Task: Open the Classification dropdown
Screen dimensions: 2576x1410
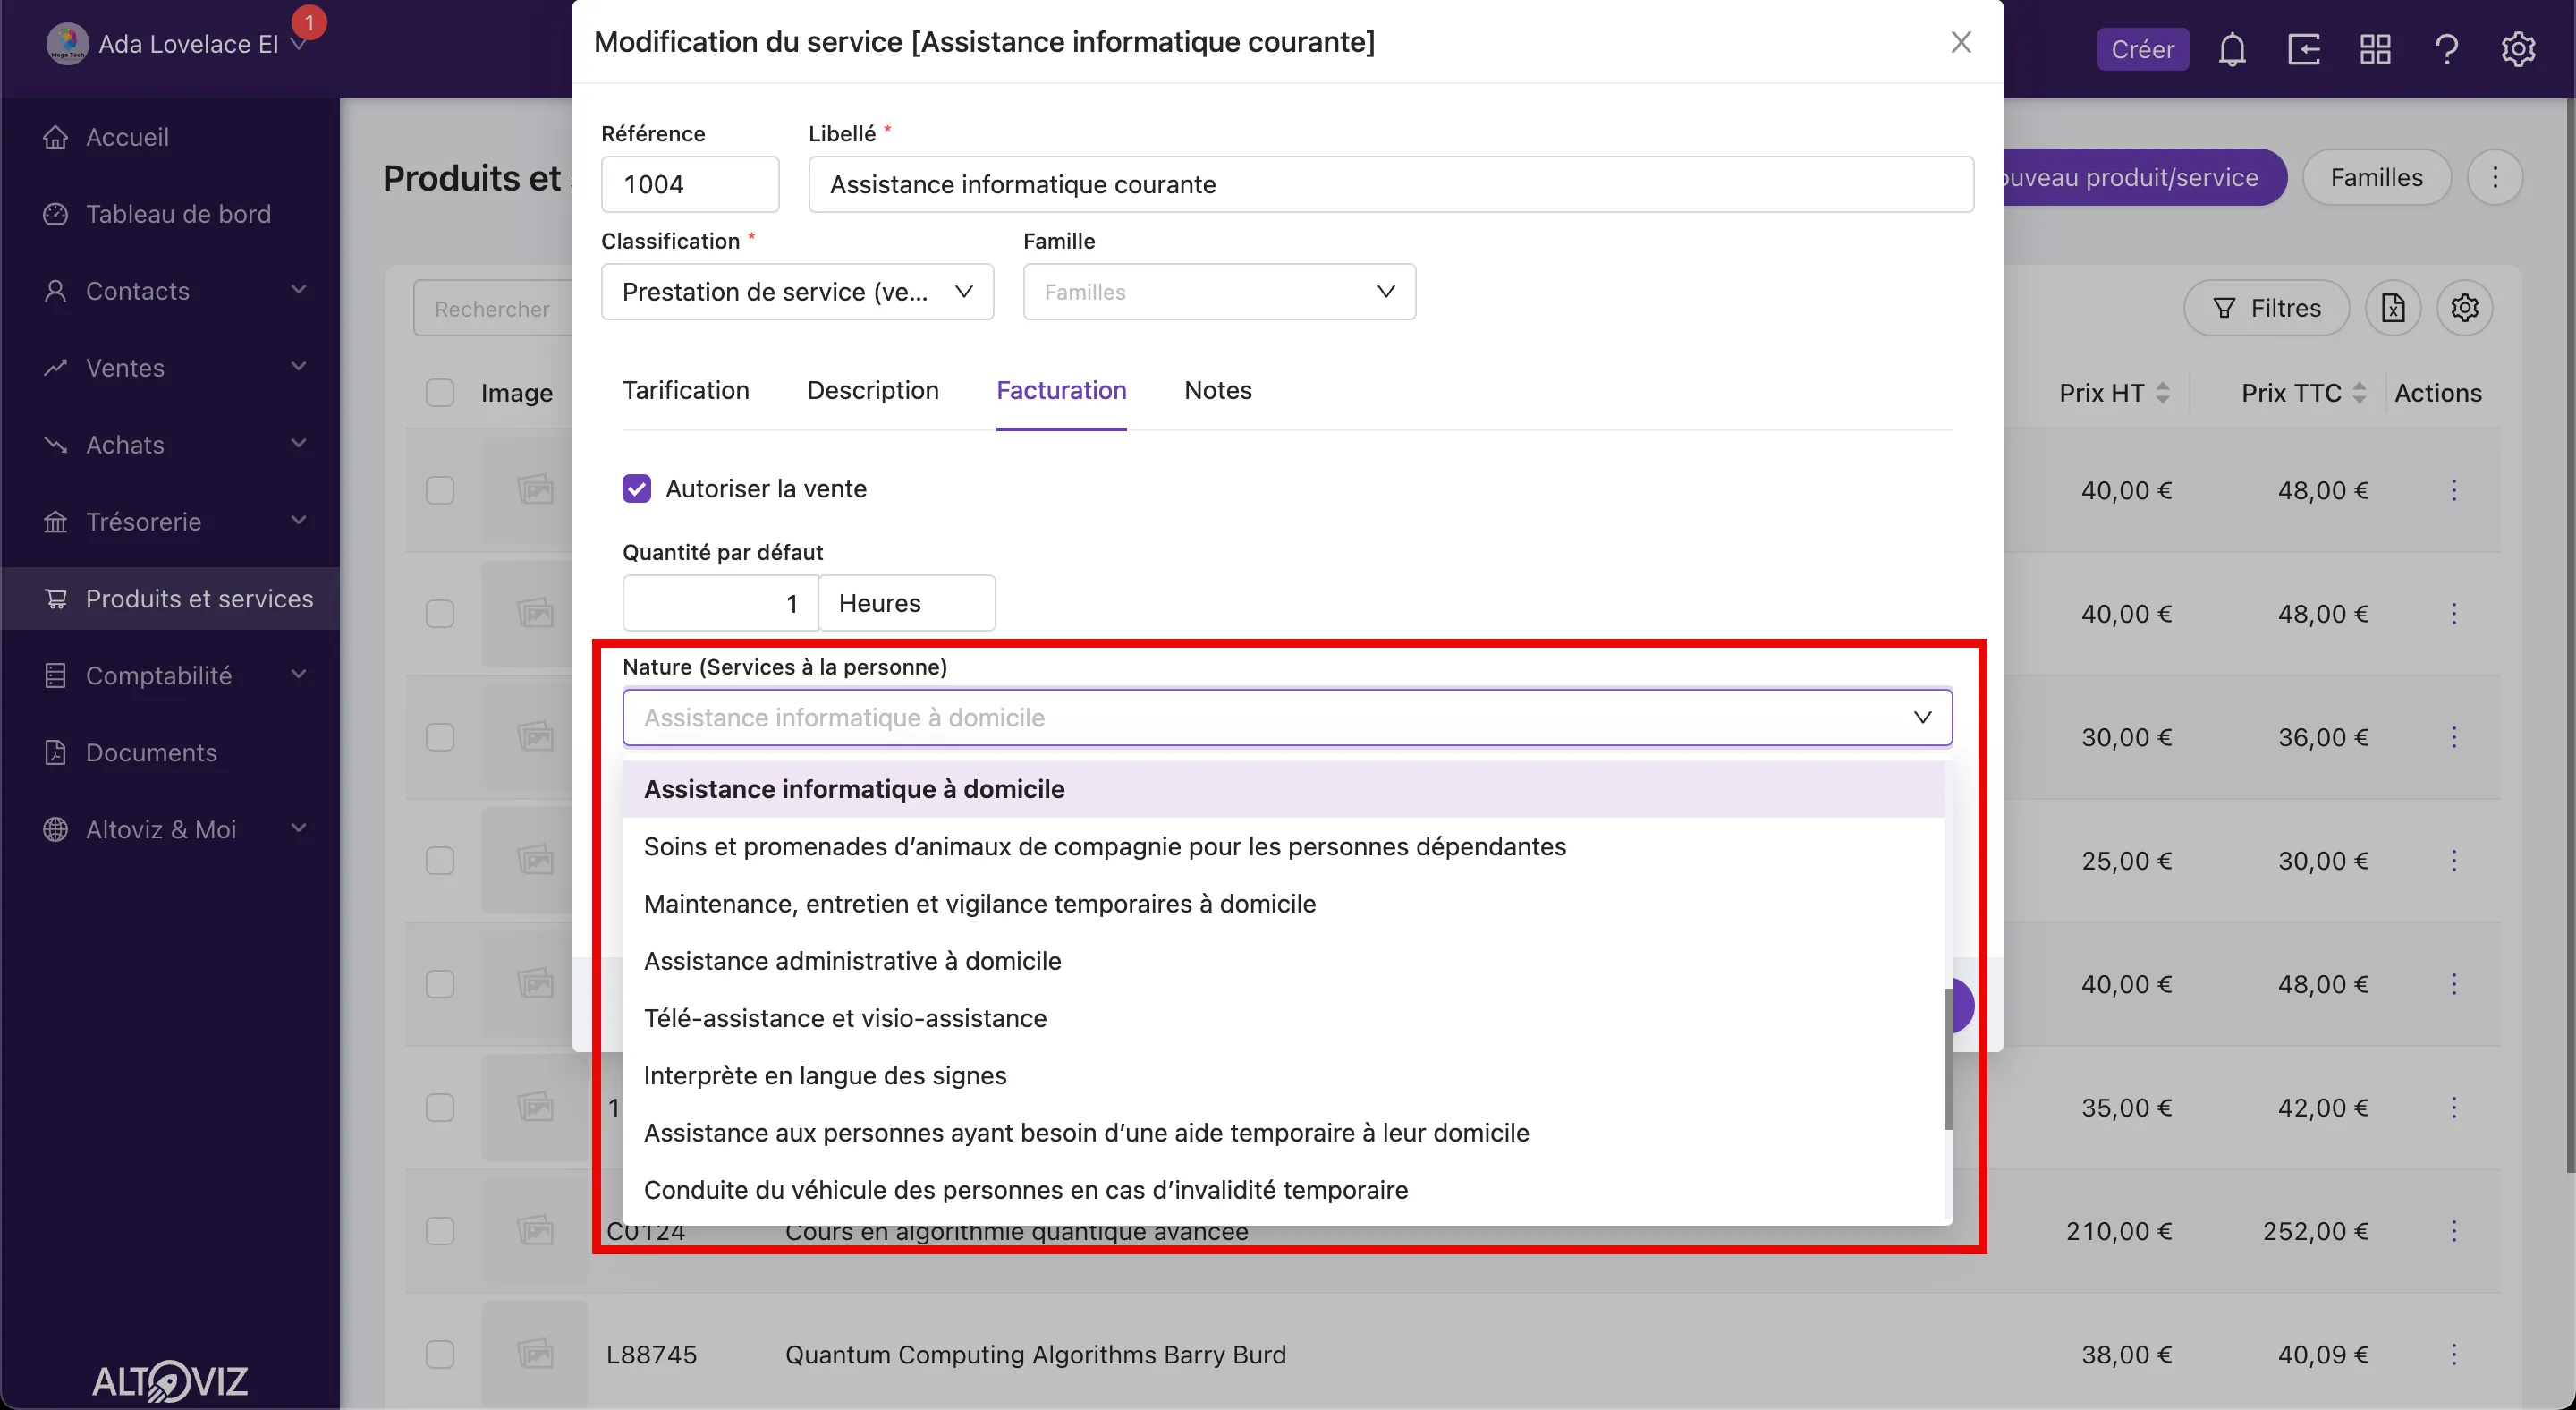Action: [x=797, y=292]
